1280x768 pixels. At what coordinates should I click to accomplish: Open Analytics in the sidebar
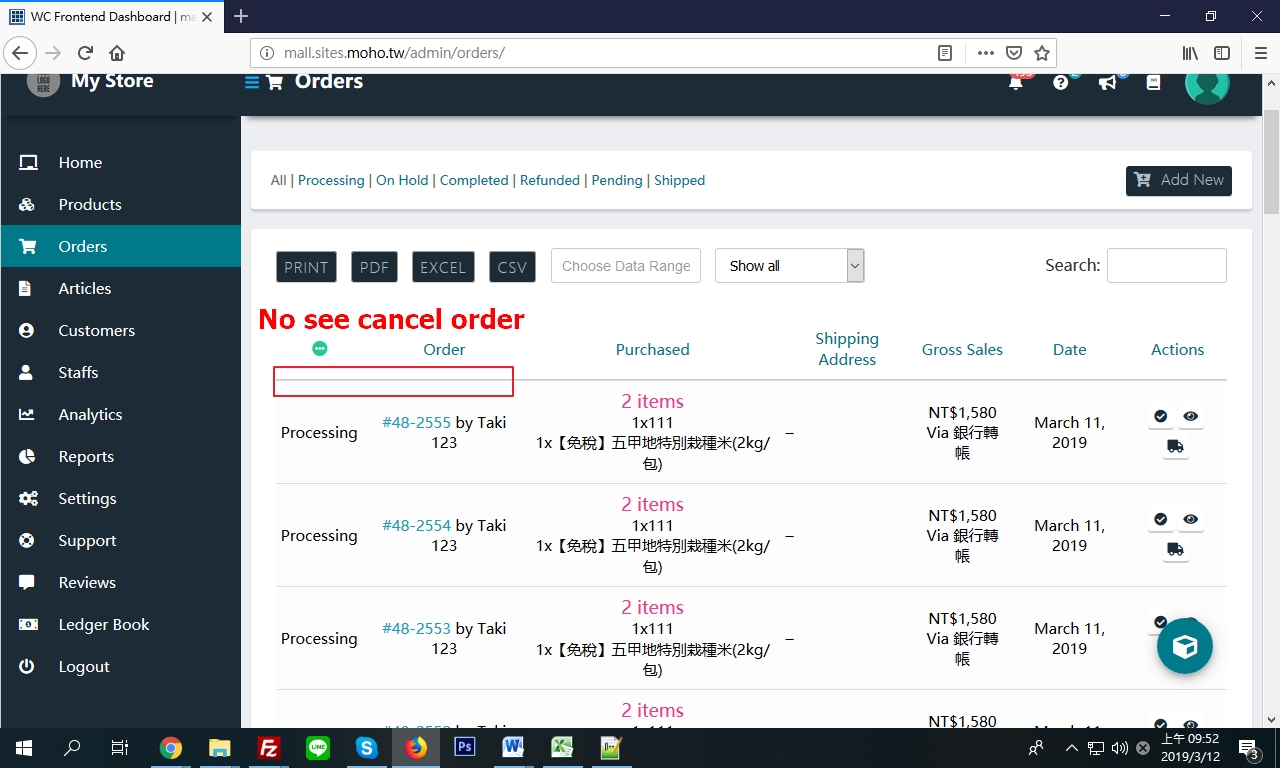[x=121, y=415]
